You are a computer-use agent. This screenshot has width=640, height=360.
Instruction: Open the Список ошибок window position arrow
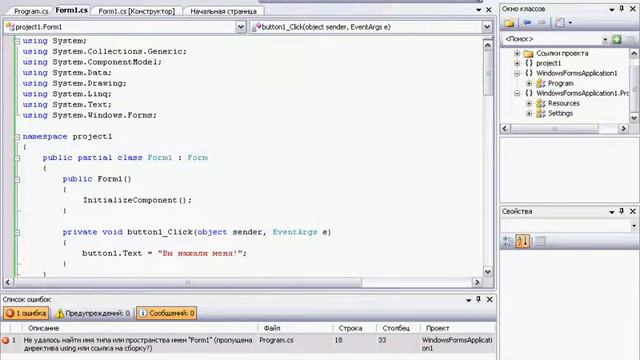point(469,300)
